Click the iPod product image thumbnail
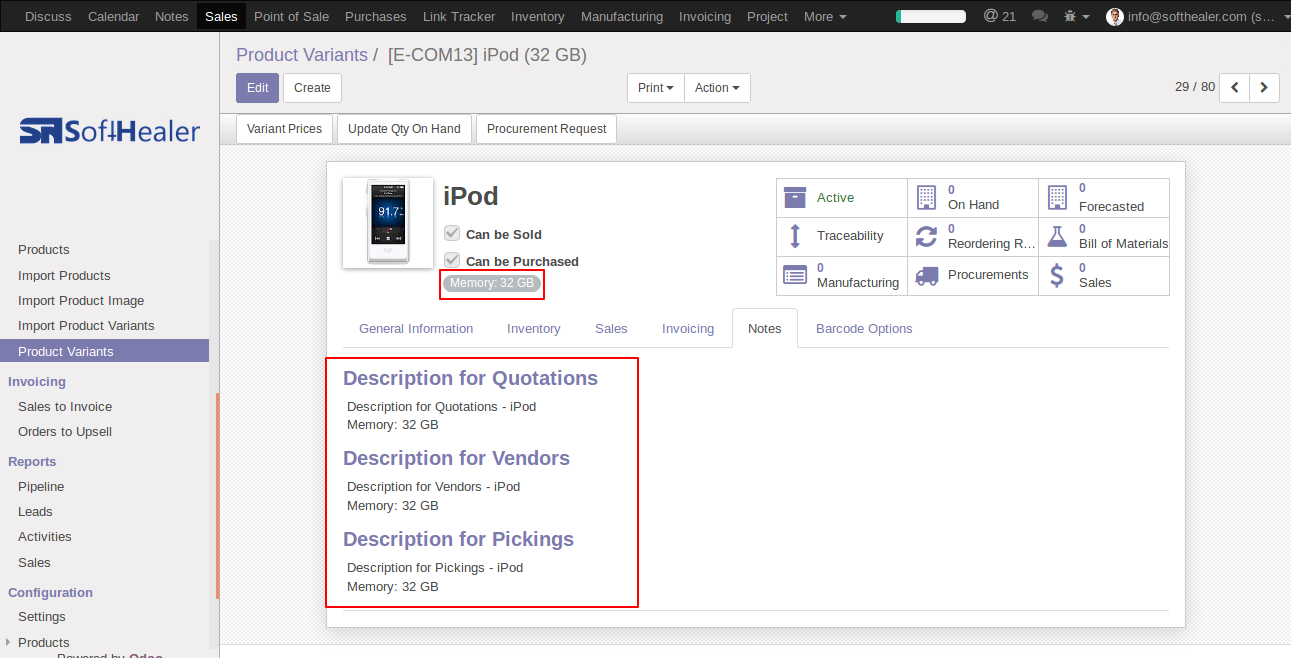 click(x=388, y=223)
